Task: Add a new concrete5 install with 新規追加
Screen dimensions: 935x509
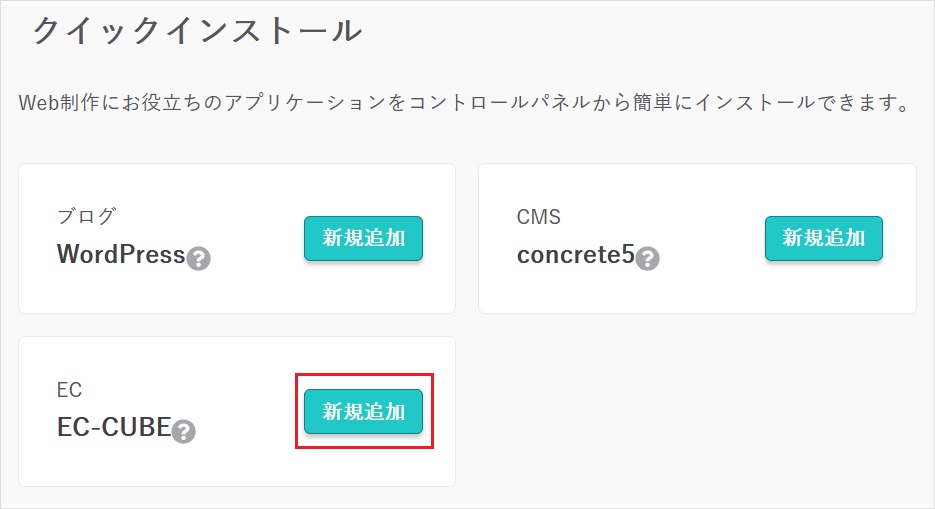Action: tap(823, 238)
